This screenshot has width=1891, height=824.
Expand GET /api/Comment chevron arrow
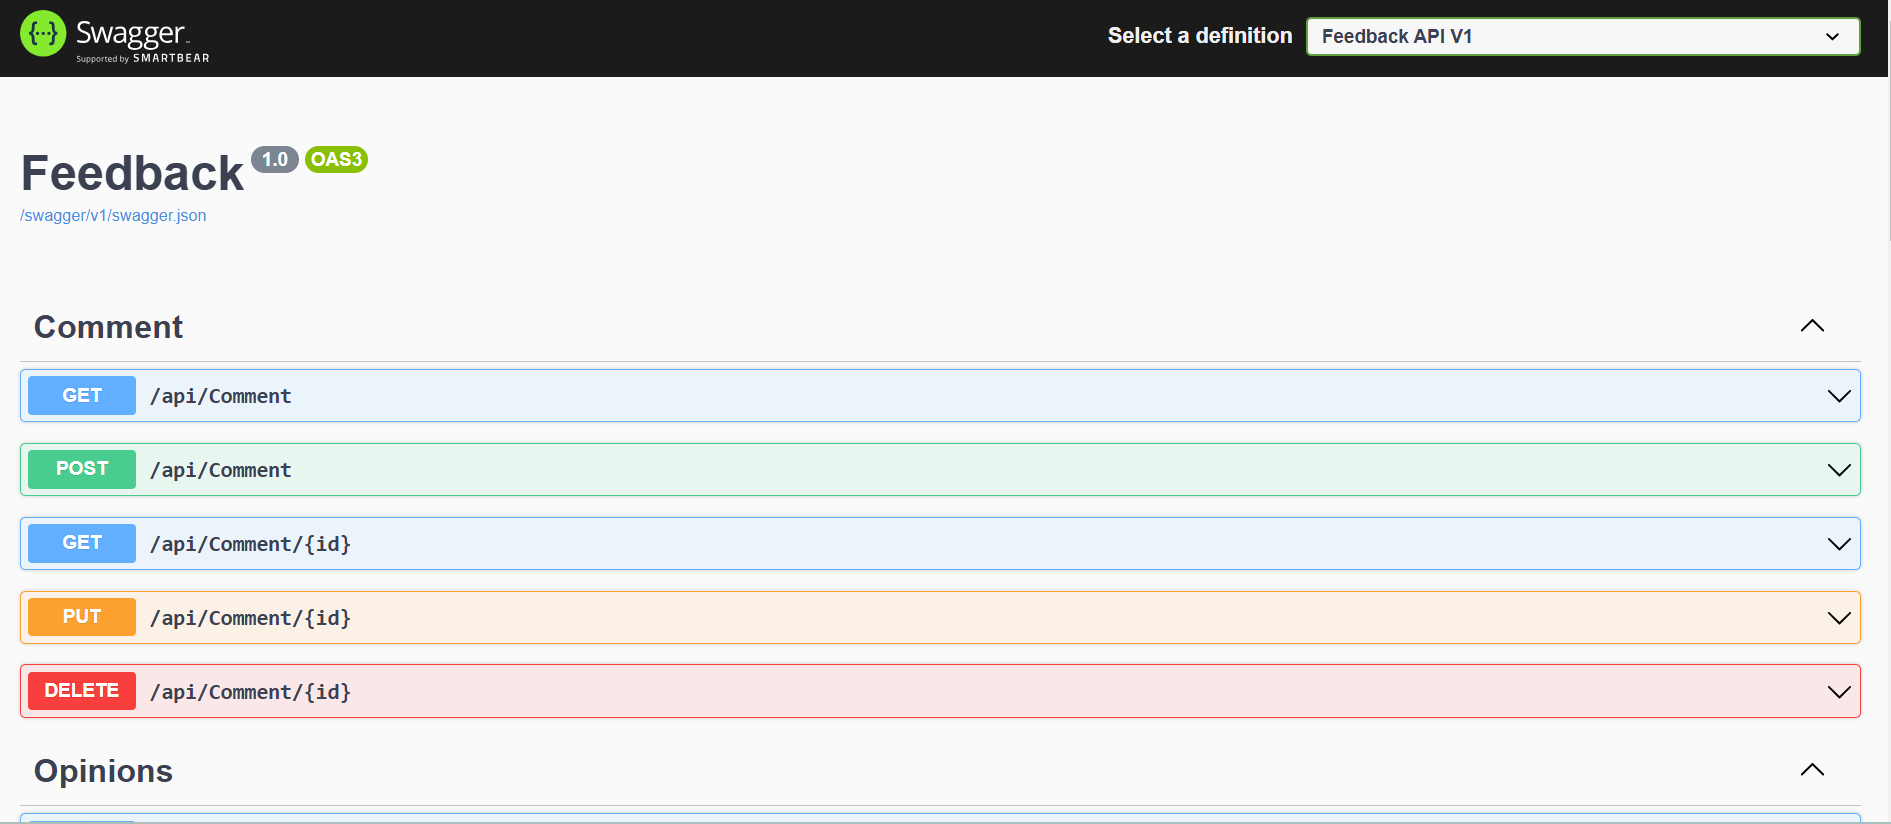(x=1838, y=396)
